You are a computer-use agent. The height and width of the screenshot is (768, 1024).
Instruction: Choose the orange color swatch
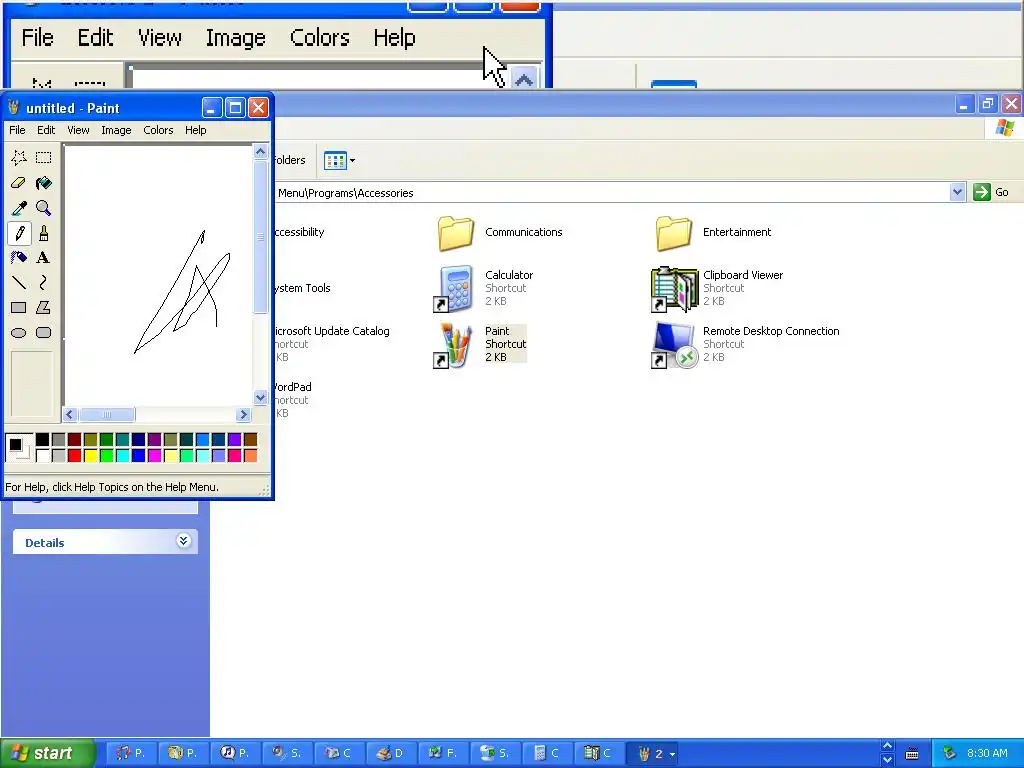click(250, 455)
